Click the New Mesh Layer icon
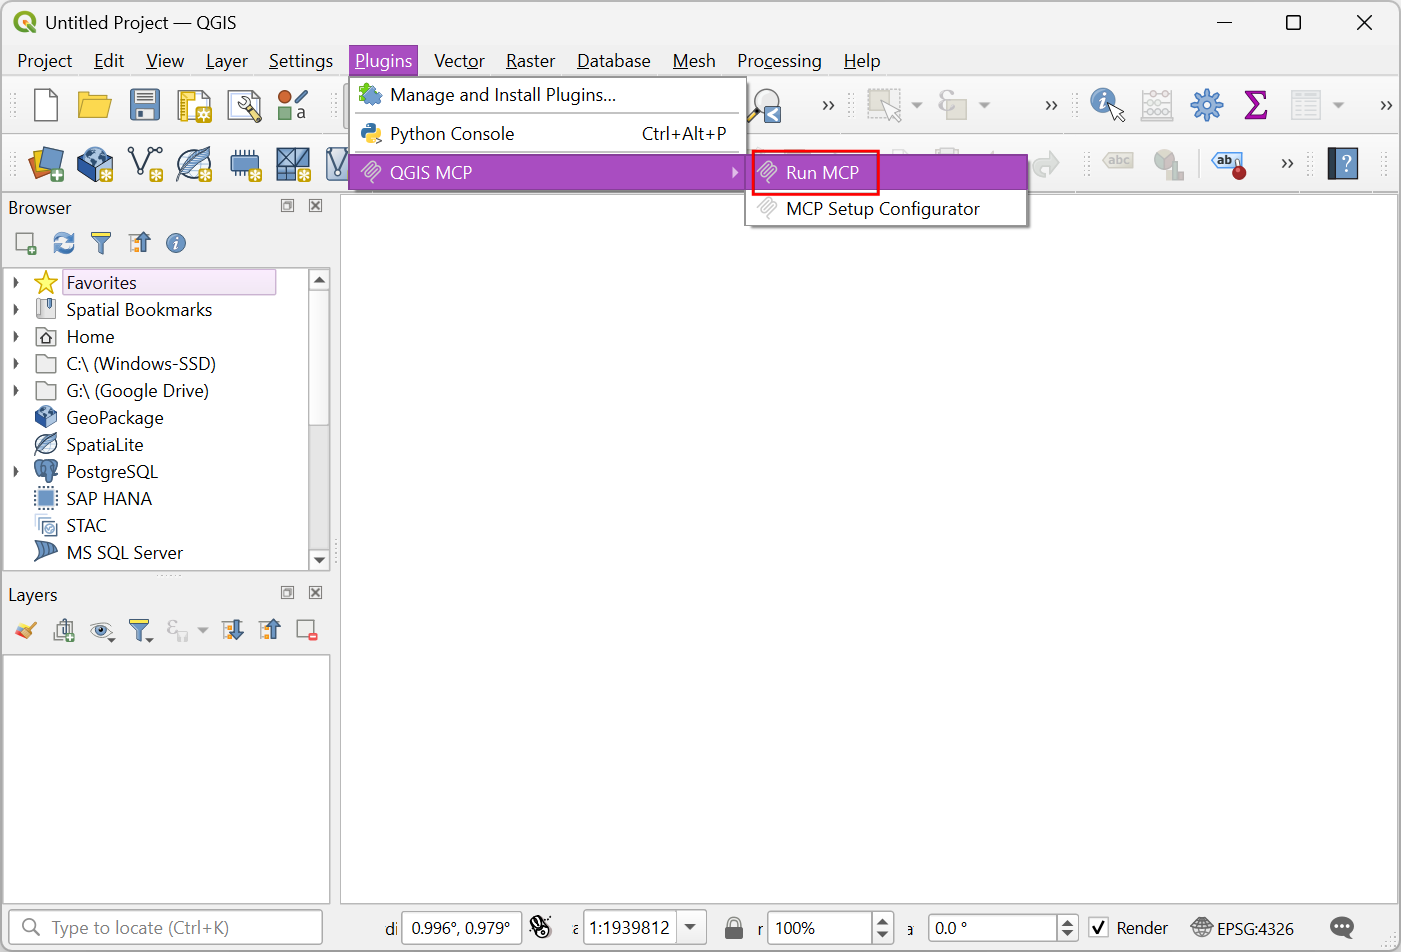 click(x=292, y=164)
